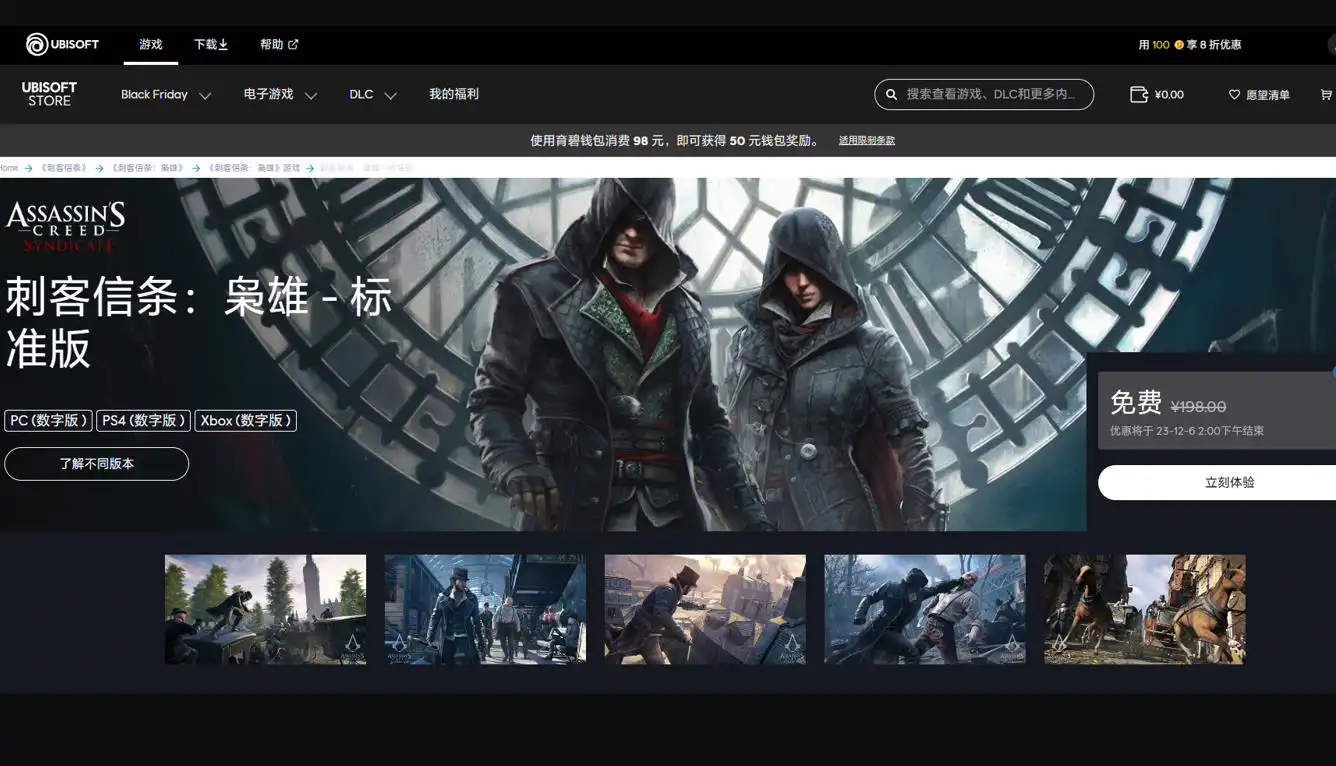Open the UBISOFT STORE home logo
This screenshot has height=766, width=1336.
(49, 94)
